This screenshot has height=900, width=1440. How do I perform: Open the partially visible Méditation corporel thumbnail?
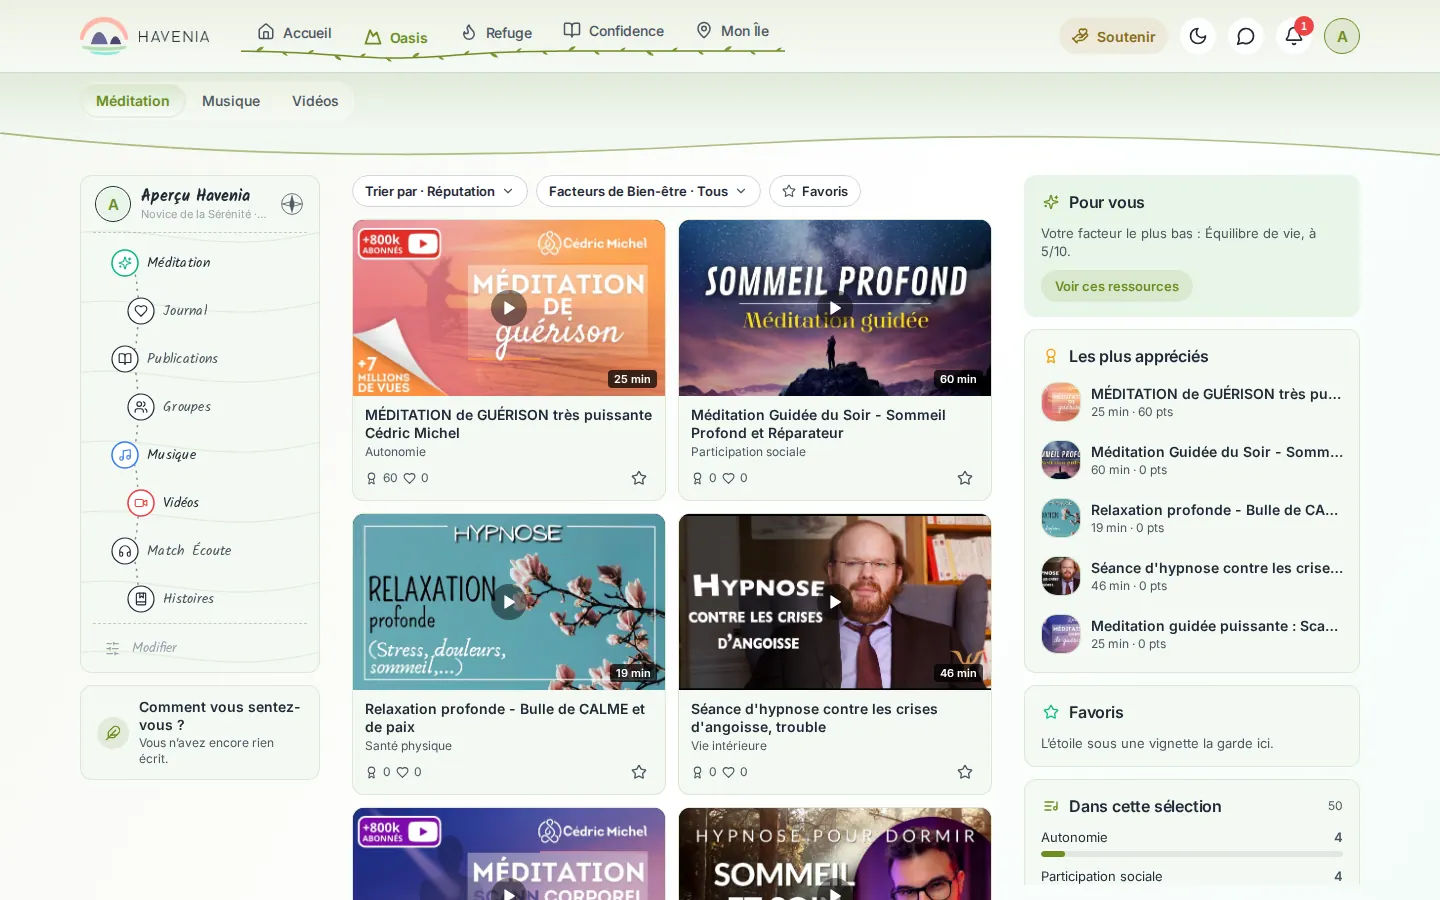coord(509,854)
